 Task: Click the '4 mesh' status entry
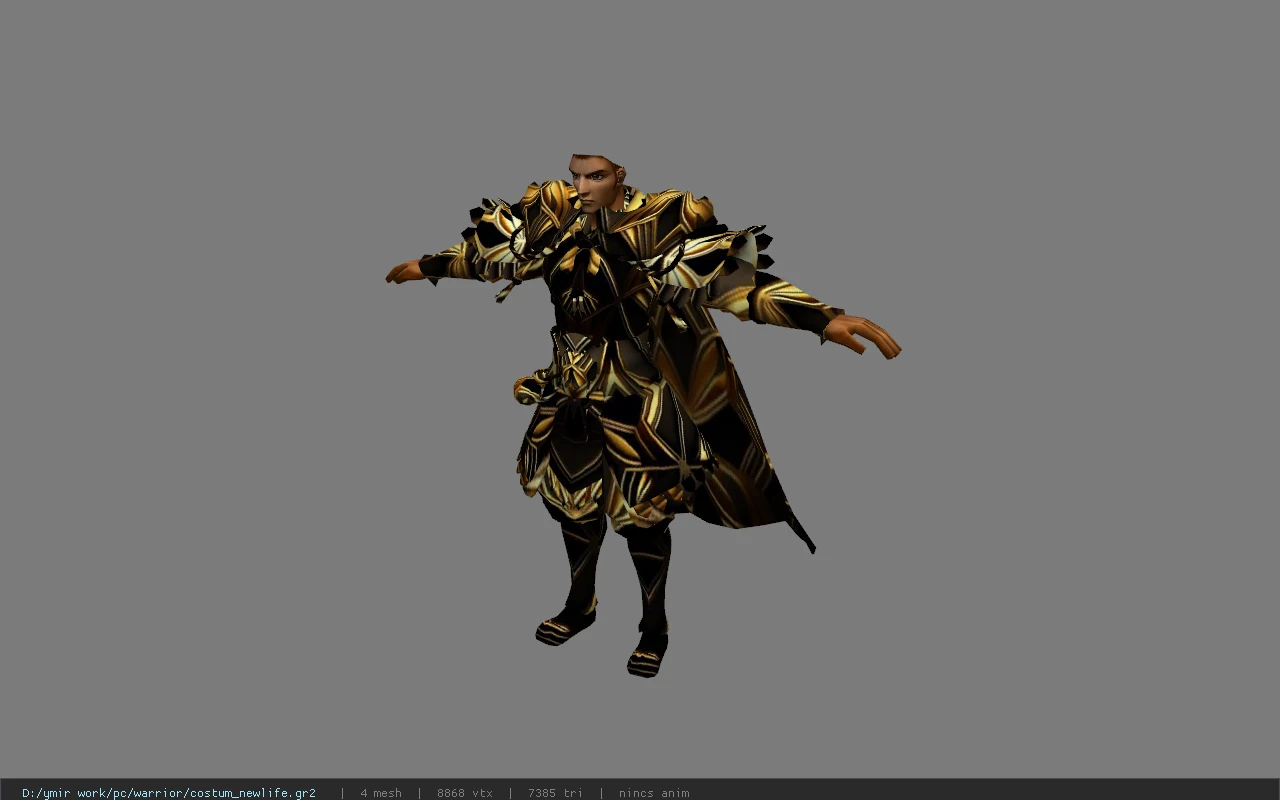pos(381,793)
